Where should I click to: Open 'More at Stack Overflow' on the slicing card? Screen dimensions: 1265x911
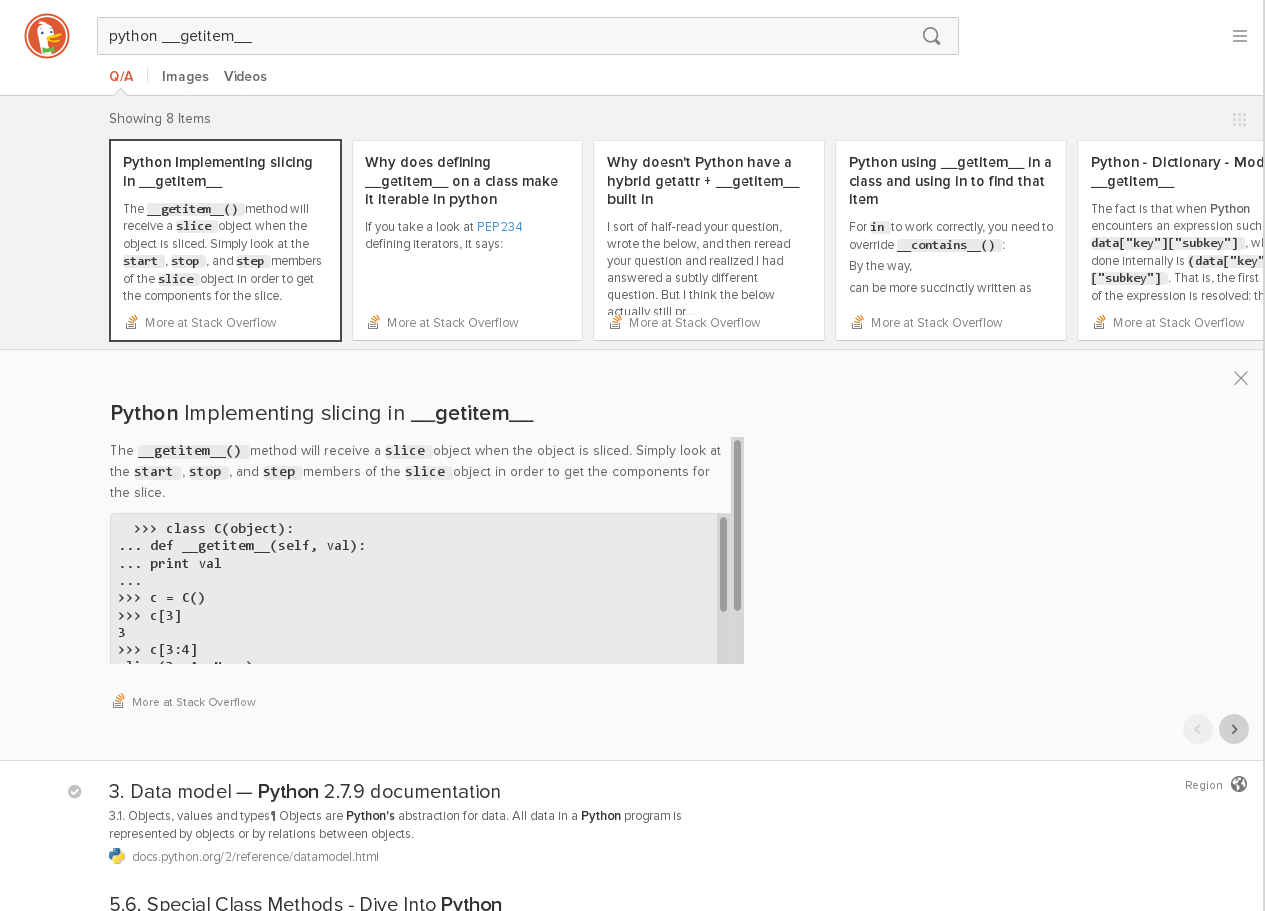tap(210, 322)
